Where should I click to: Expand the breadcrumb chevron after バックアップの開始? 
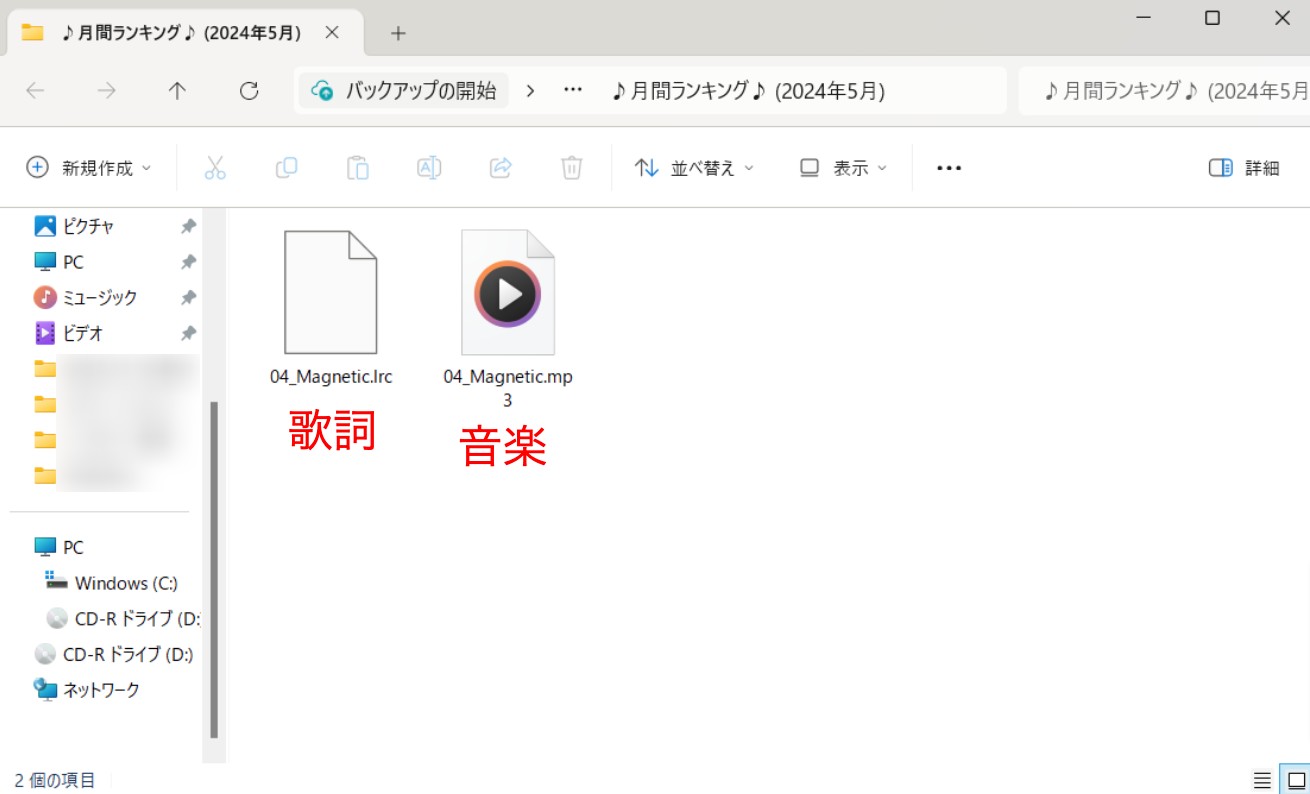(531, 91)
